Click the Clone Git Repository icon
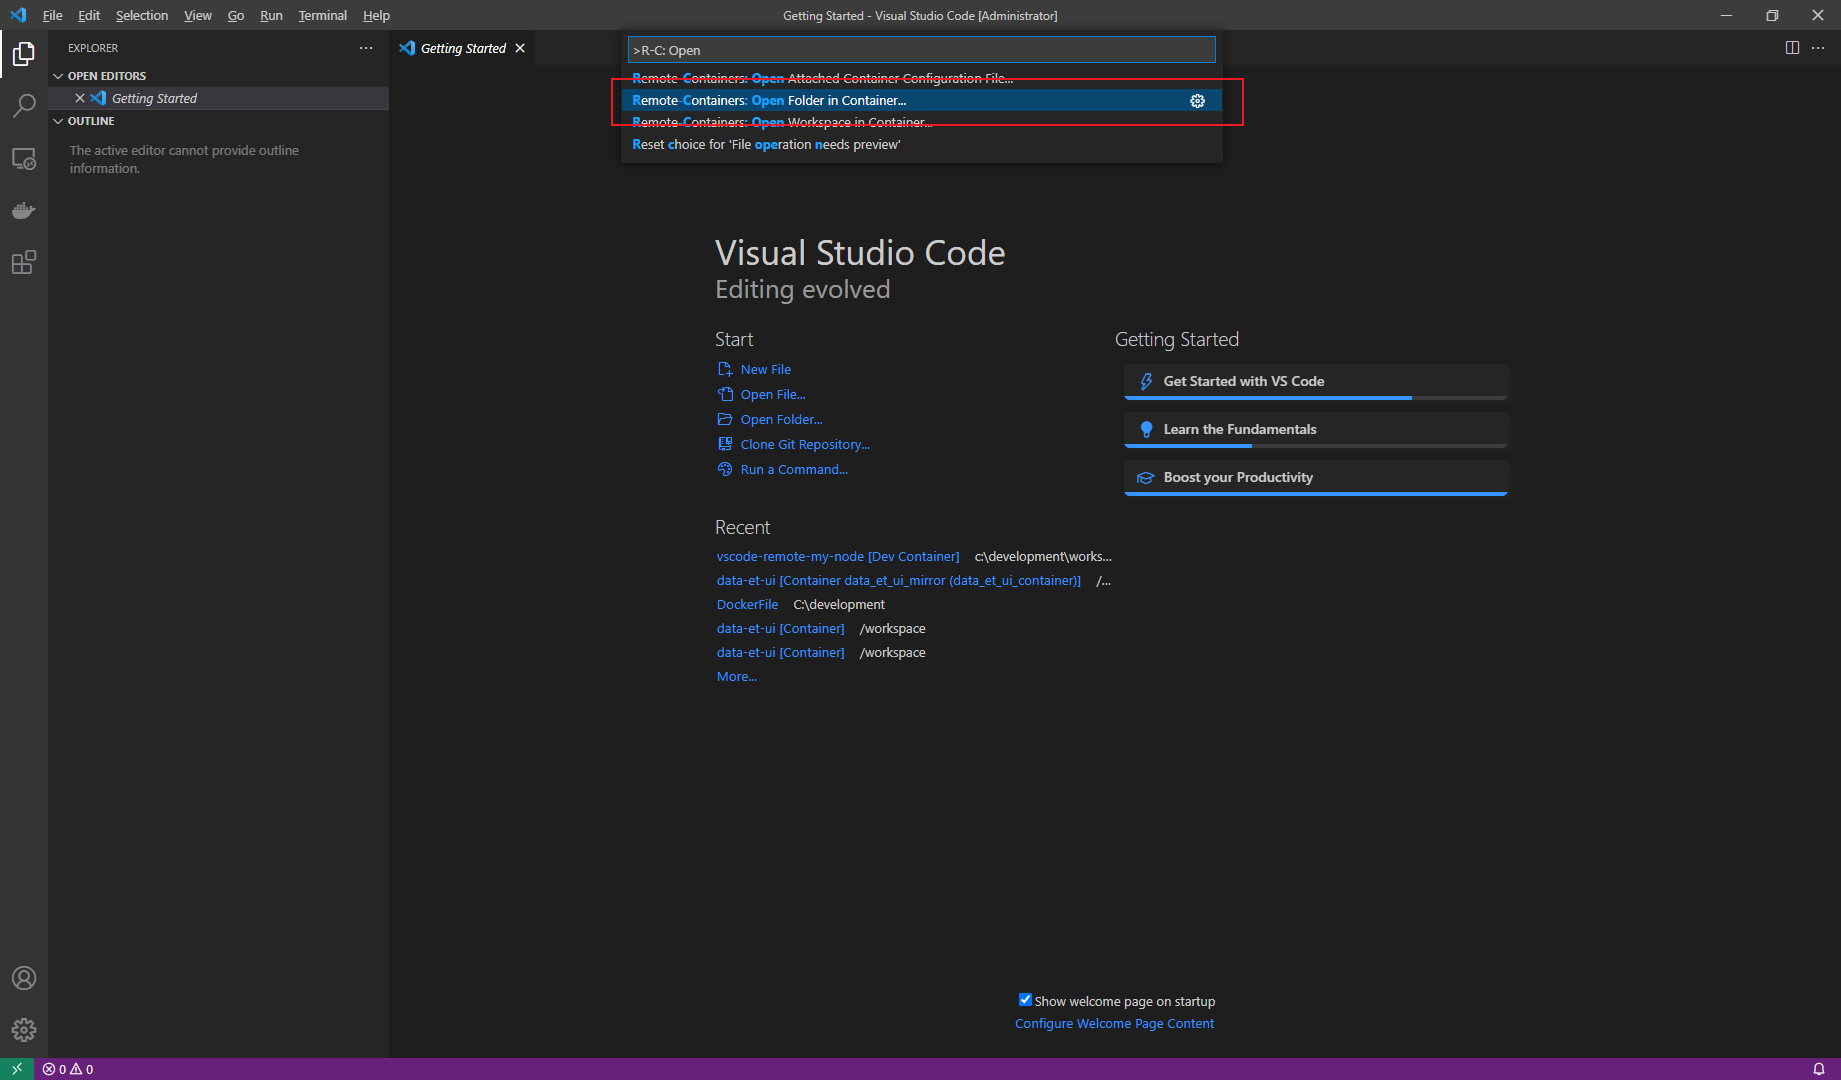1841x1080 pixels. 725,444
